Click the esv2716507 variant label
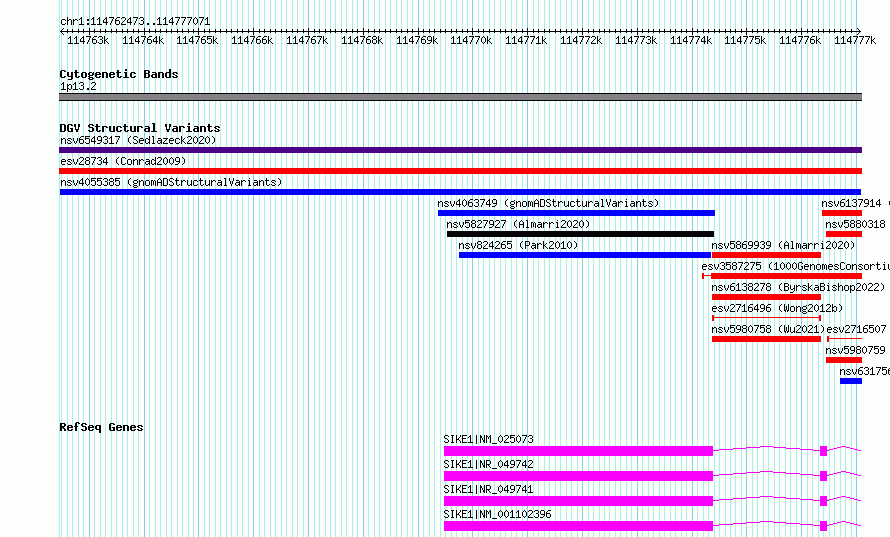 tap(856, 329)
